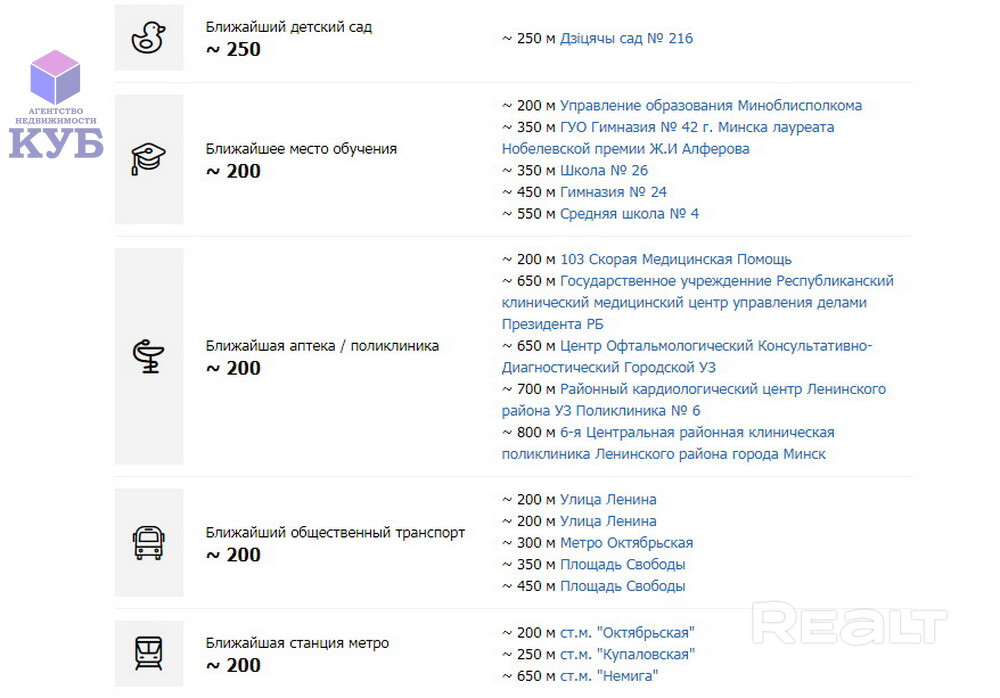Open the Средняя школа № 4 link
The height and width of the screenshot is (698, 1000).
click(629, 214)
